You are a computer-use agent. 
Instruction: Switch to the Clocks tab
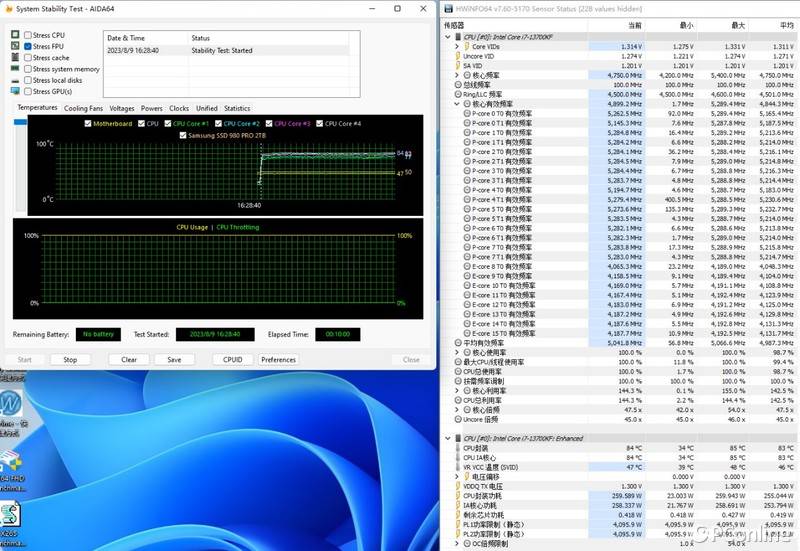[x=179, y=108]
